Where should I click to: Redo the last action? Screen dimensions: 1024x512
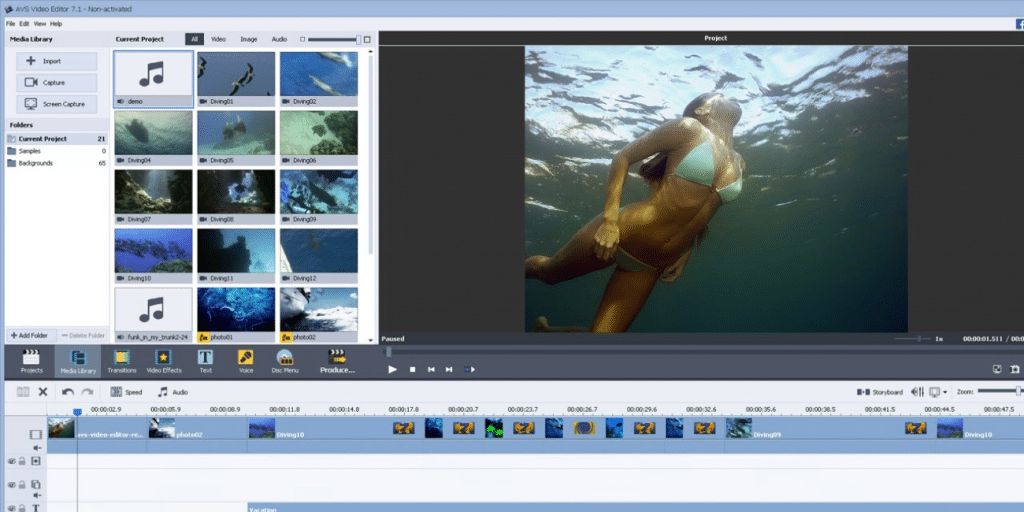(x=87, y=392)
